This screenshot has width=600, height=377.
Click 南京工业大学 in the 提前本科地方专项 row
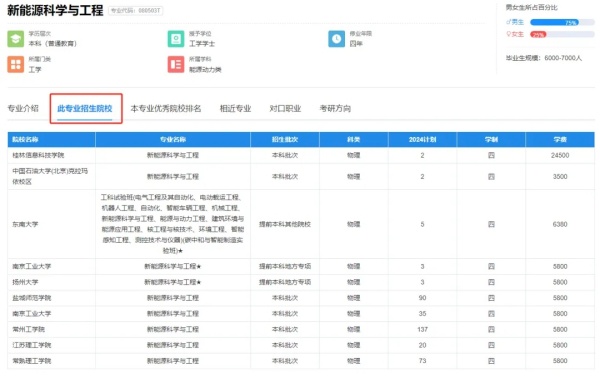pos(31,266)
